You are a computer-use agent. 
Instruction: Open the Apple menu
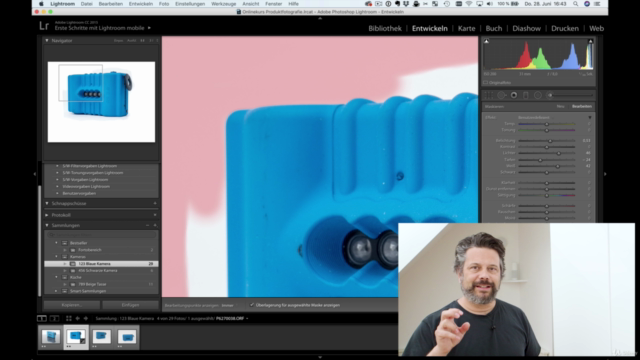(41, 4)
